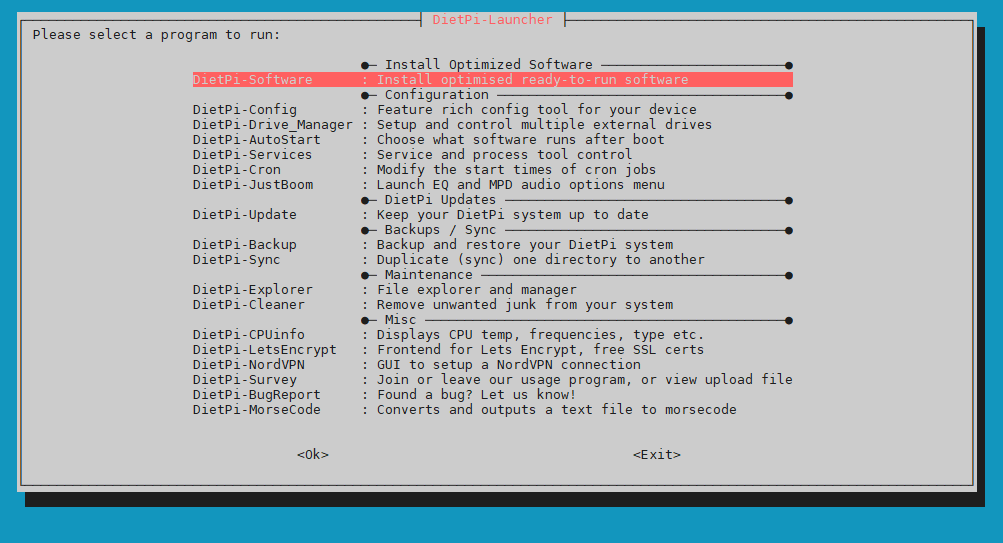Launch DietPi-Drive_Manager for external drives
The width and height of the screenshot is (1003, 543).
(x=493, y=125)
